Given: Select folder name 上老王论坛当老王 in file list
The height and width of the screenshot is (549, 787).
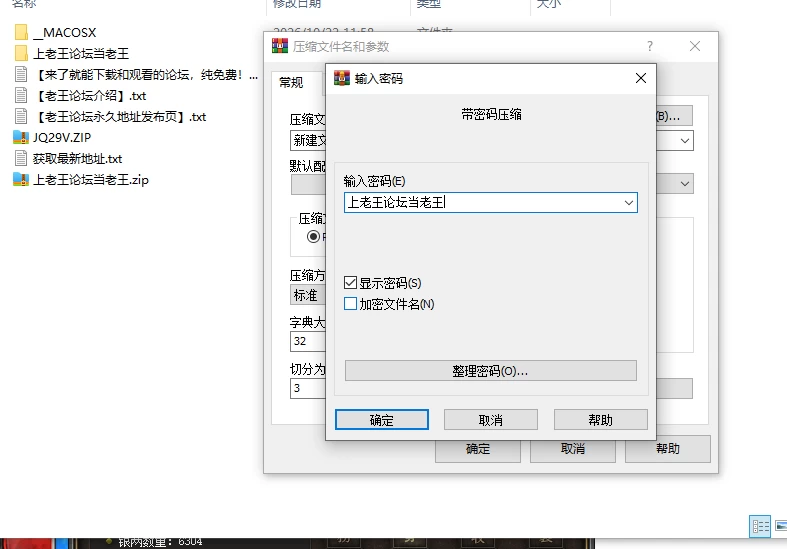Looking at the screenshot, I should [x=81, y=53].
